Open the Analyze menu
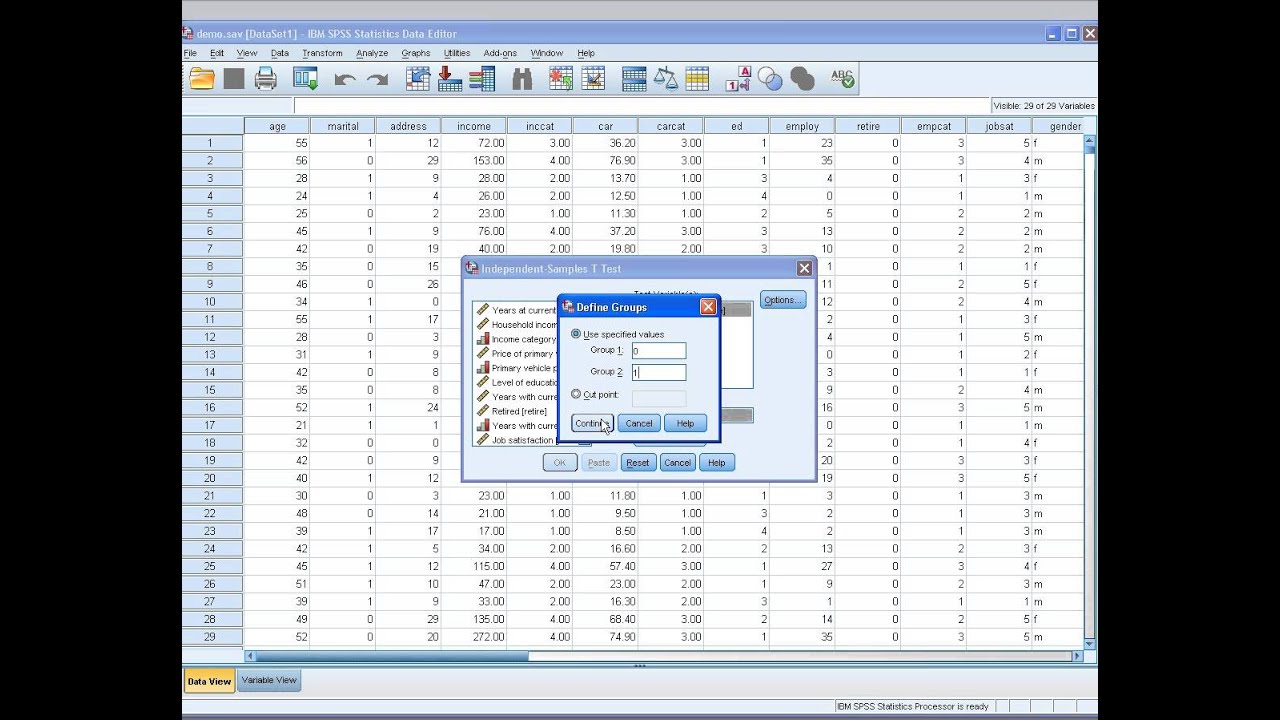 [x=372, y=53]
